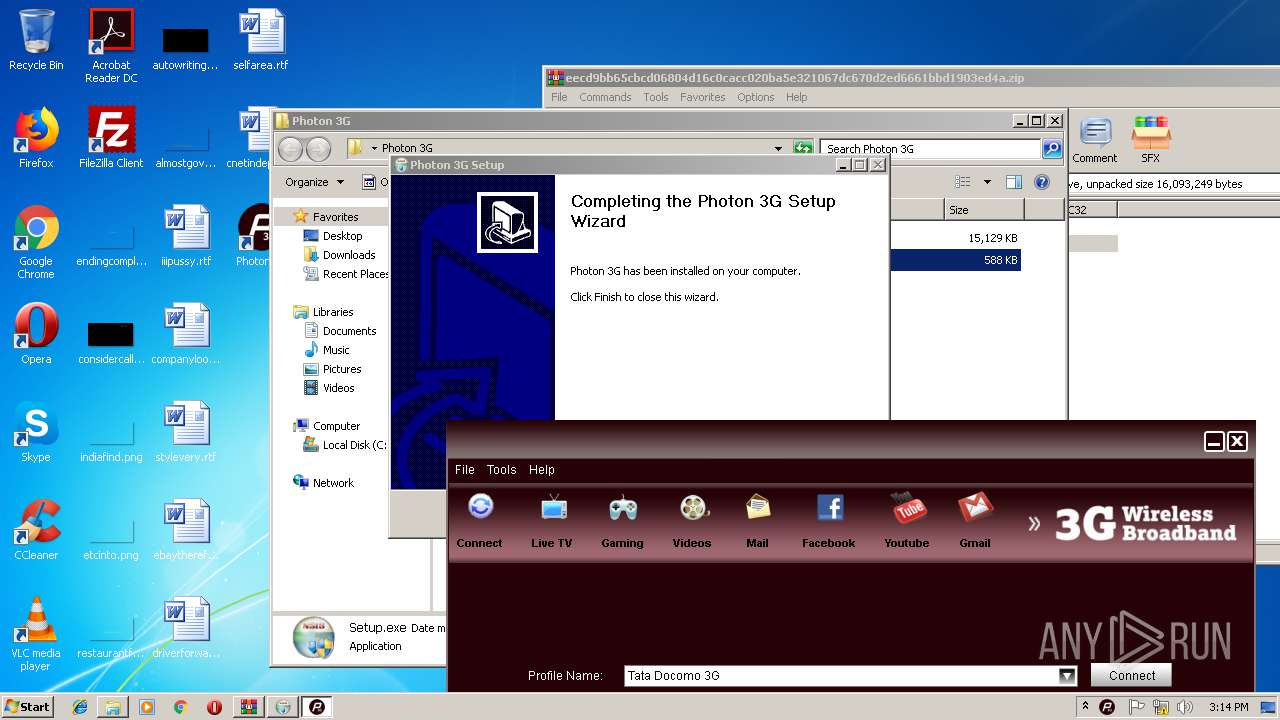Viewport: 1280px width, 720px height.
Task: Launch Gaming controller icon
Action: [x=623, y=507]
